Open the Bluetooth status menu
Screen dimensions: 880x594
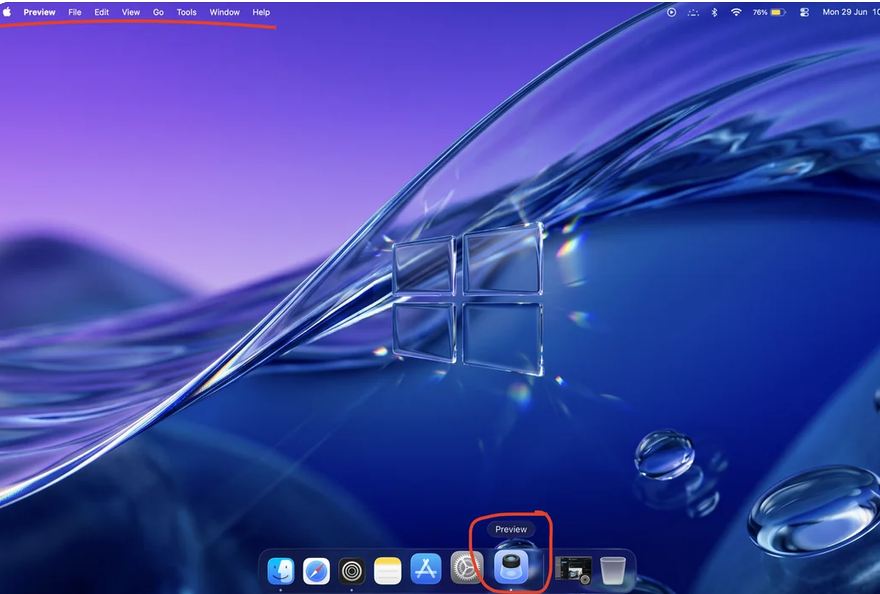coord(714,12)
